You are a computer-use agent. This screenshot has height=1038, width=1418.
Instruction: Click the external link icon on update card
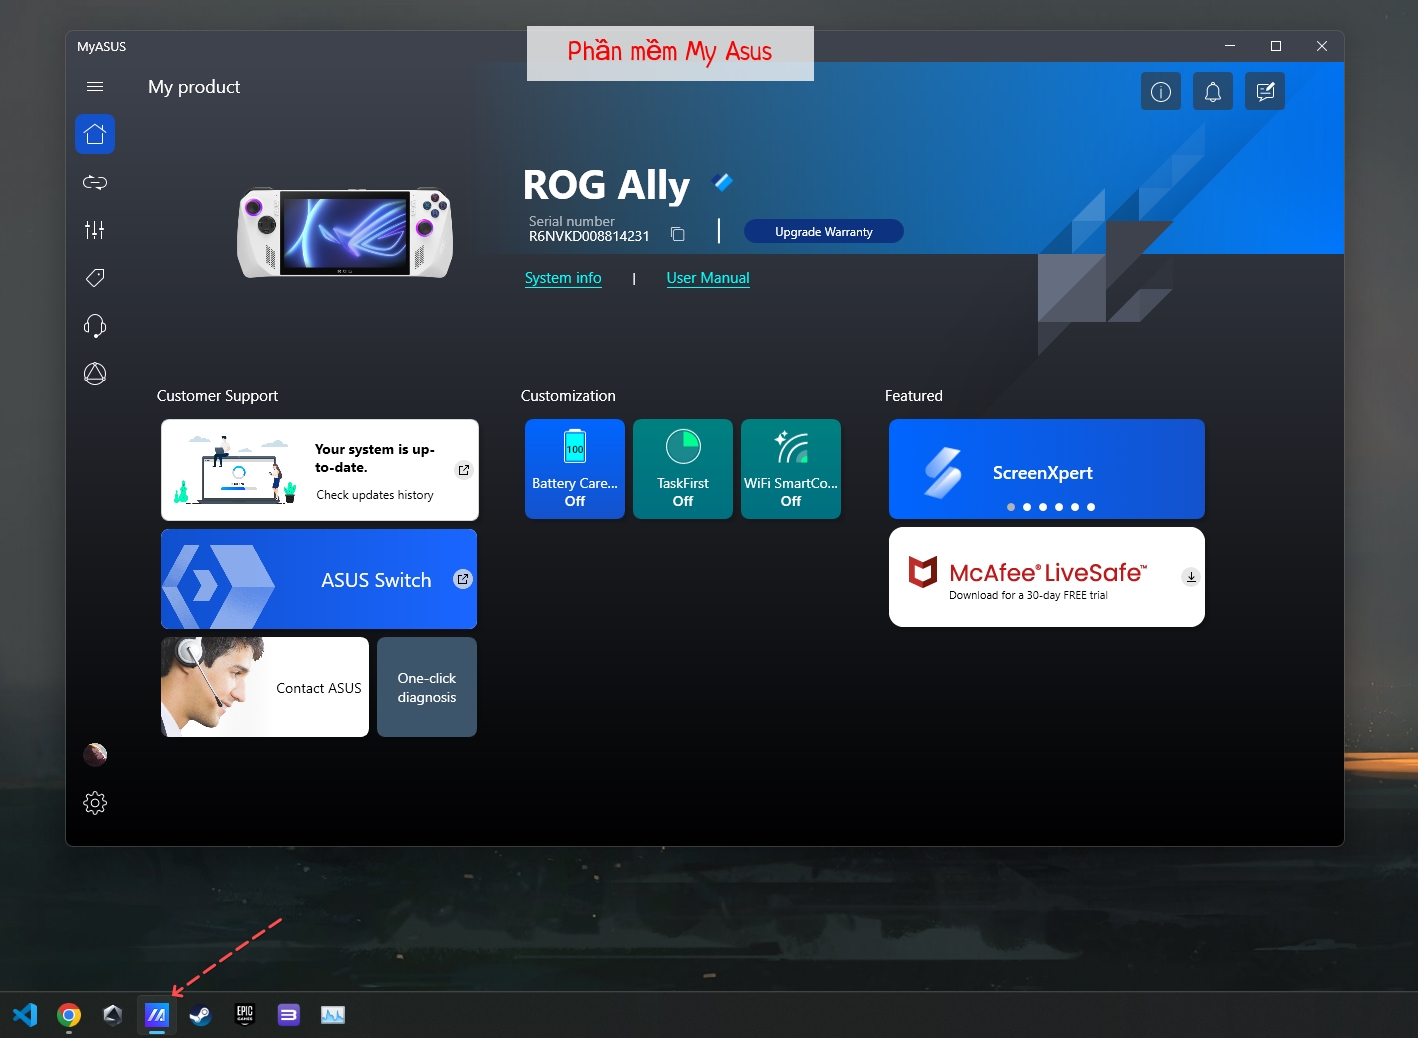(x=464, y=470)
